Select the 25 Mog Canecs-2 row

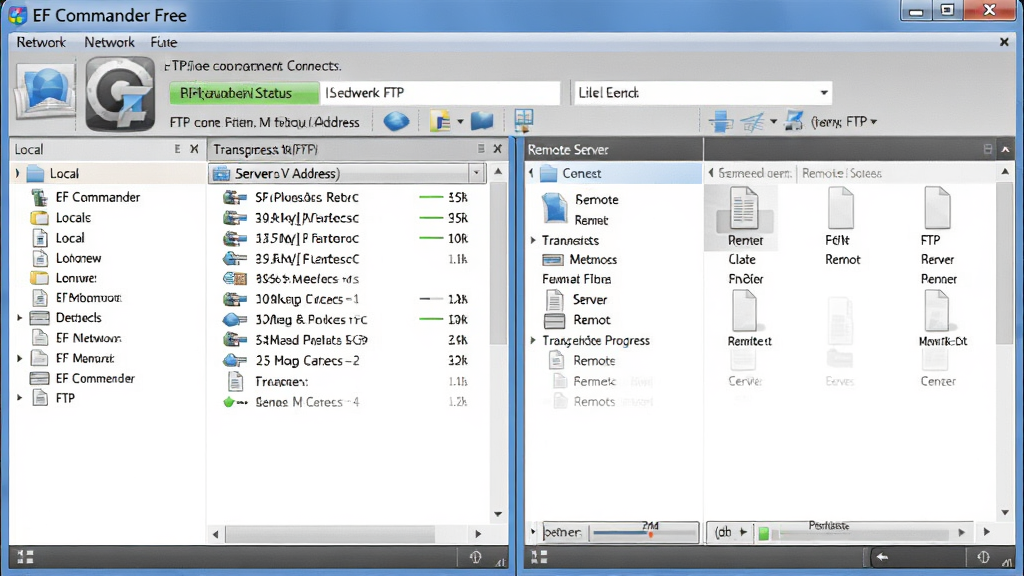pos(346,360)
